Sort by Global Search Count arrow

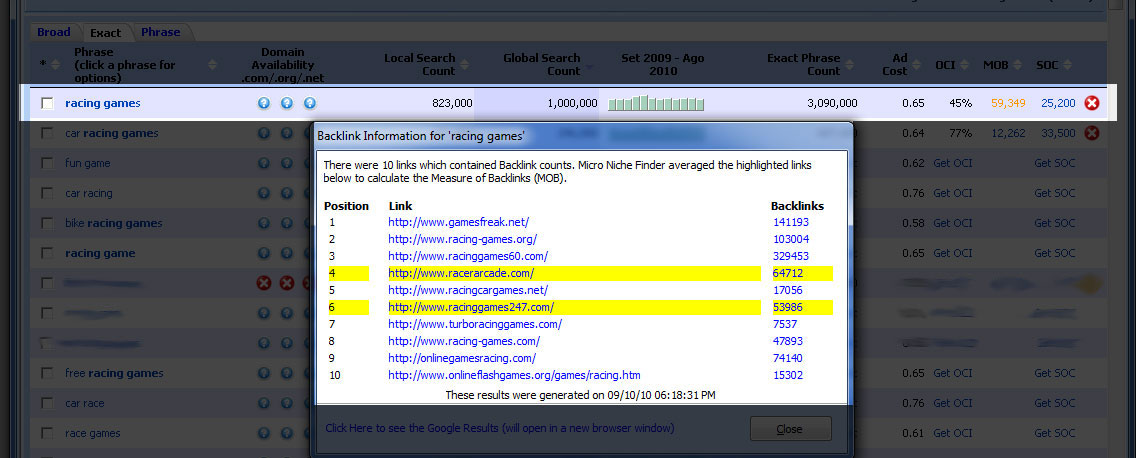pyautogui.click(x=588, y=67)
